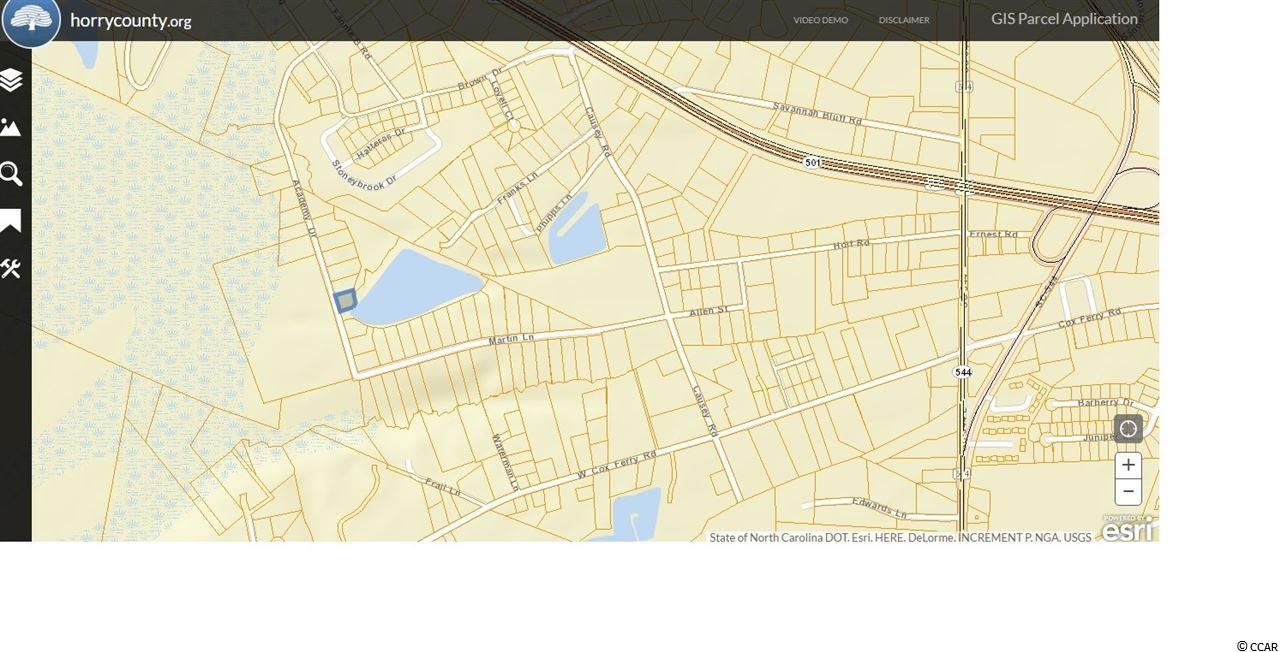This screenshot has height=652, width=1280.
Task: Open the Layers panel icon
Action: pos(11,80)
